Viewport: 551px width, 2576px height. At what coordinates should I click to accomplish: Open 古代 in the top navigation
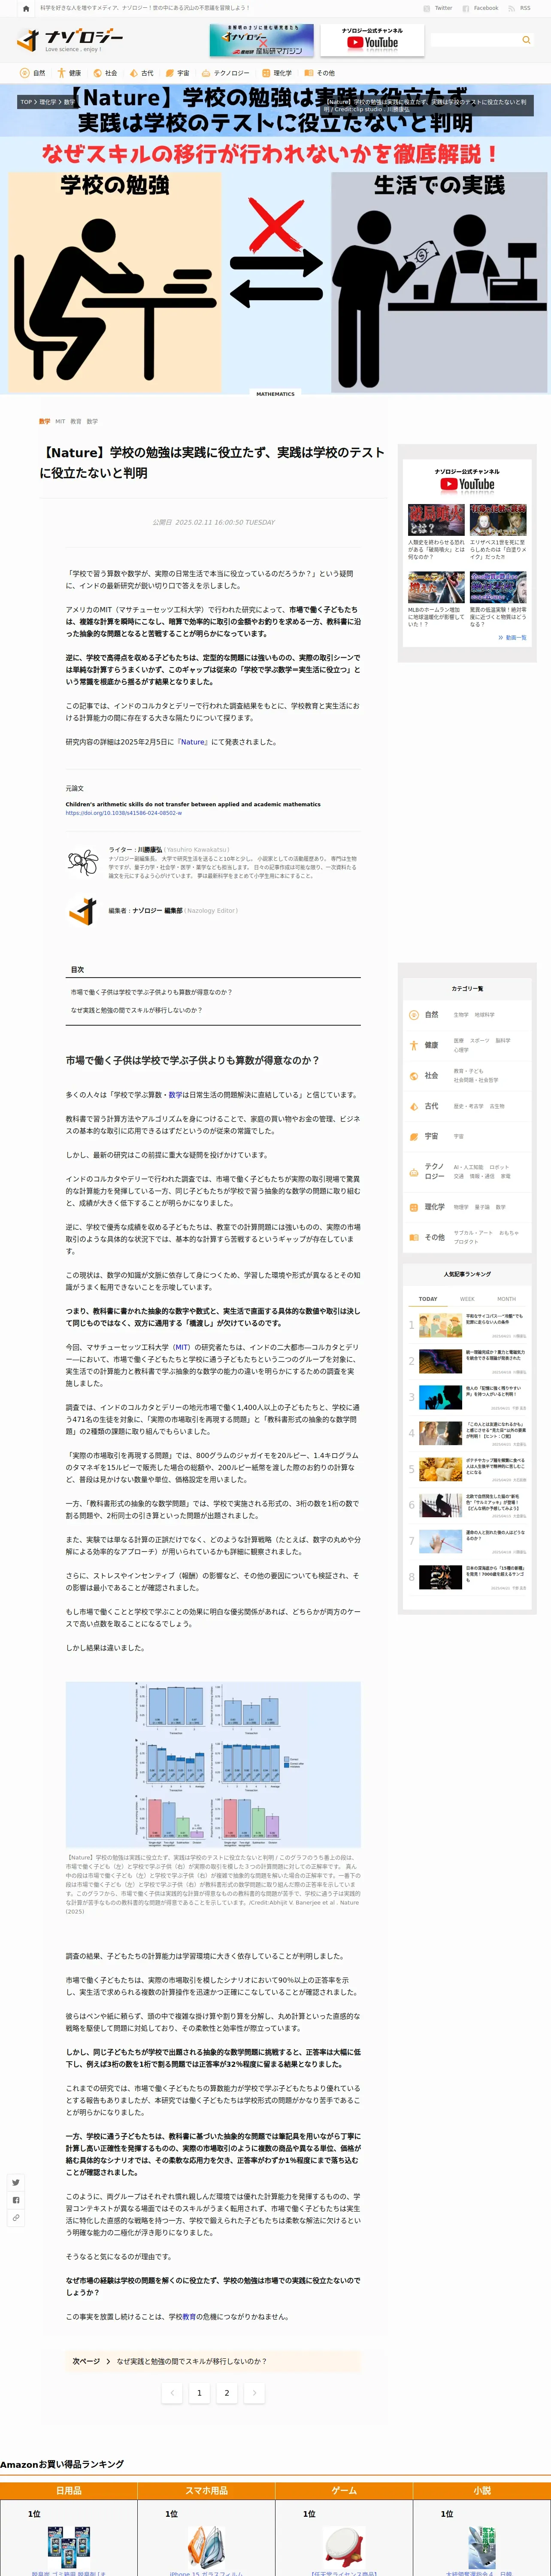point(141,73)
